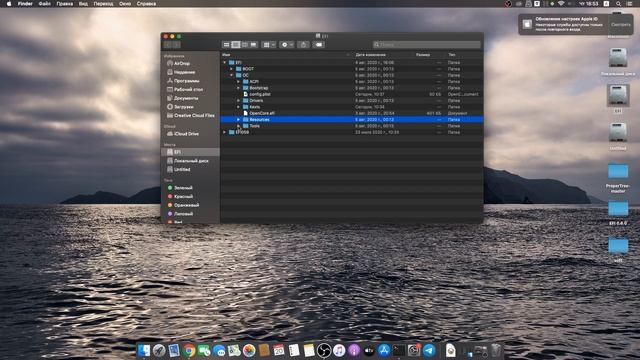
Task: Expand the selected Resources folder
Action: (238, 120)
